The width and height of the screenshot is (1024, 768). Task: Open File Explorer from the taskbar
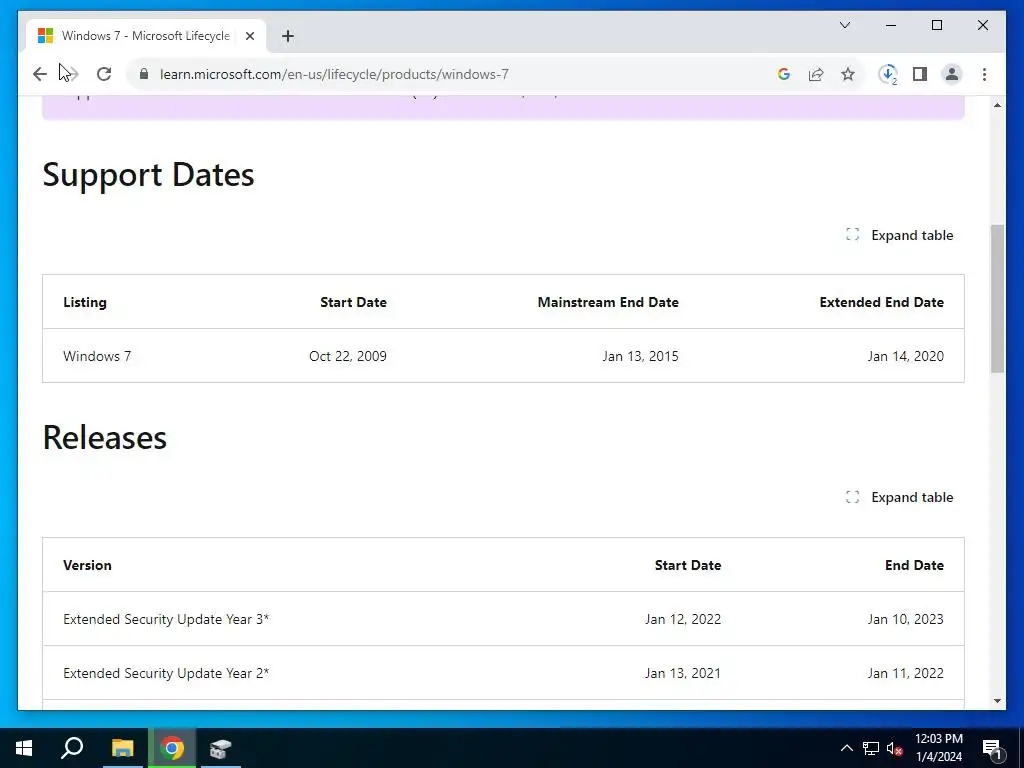tap(122, 748)
